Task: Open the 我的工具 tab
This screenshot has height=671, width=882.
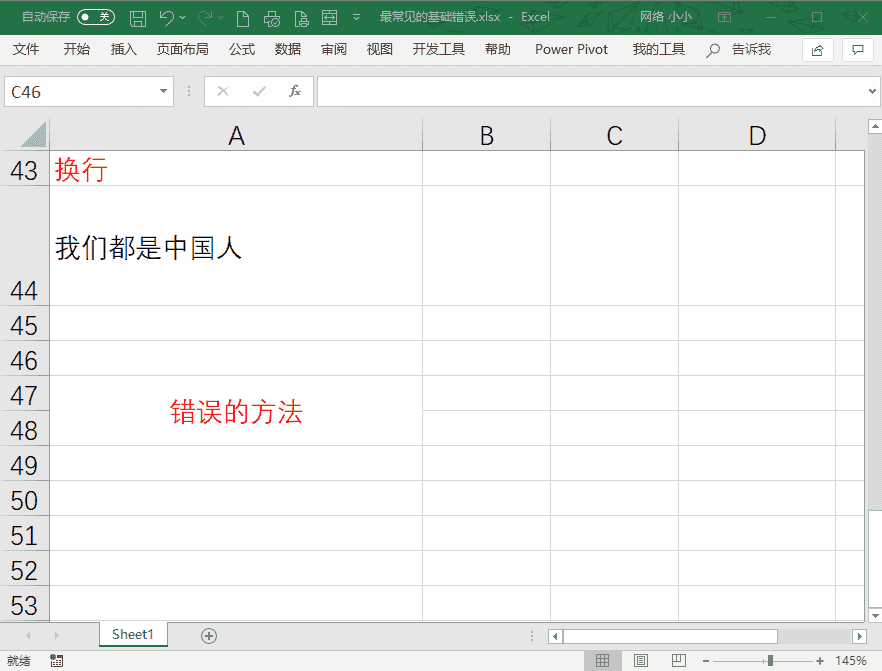Action: point(659,49)
